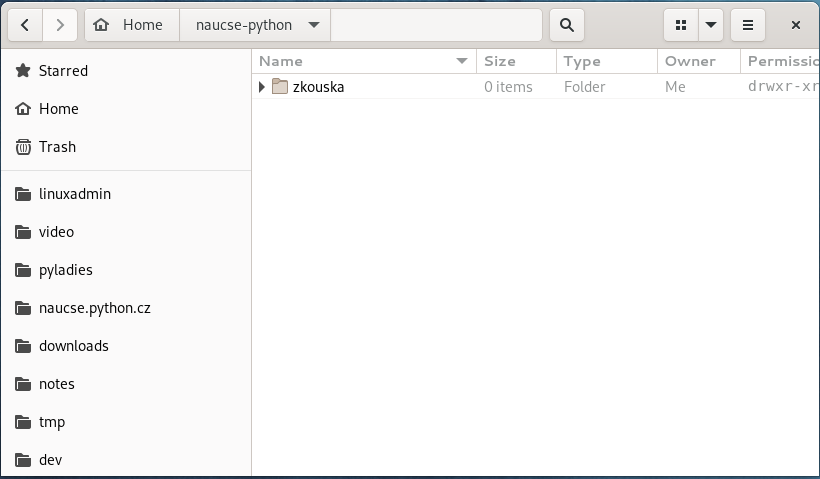Open the search magnifier button

point(567,25)
